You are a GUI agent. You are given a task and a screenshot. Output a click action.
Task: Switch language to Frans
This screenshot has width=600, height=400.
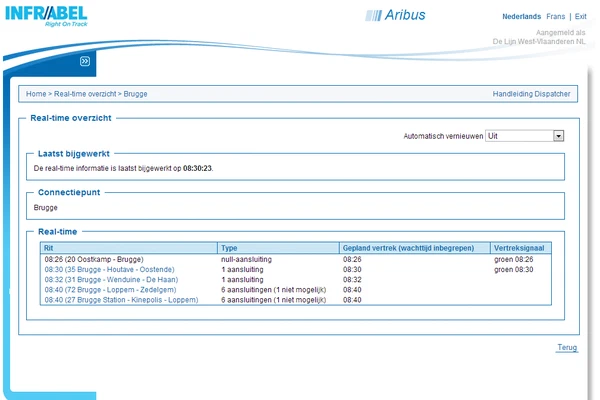click(555, 16)
